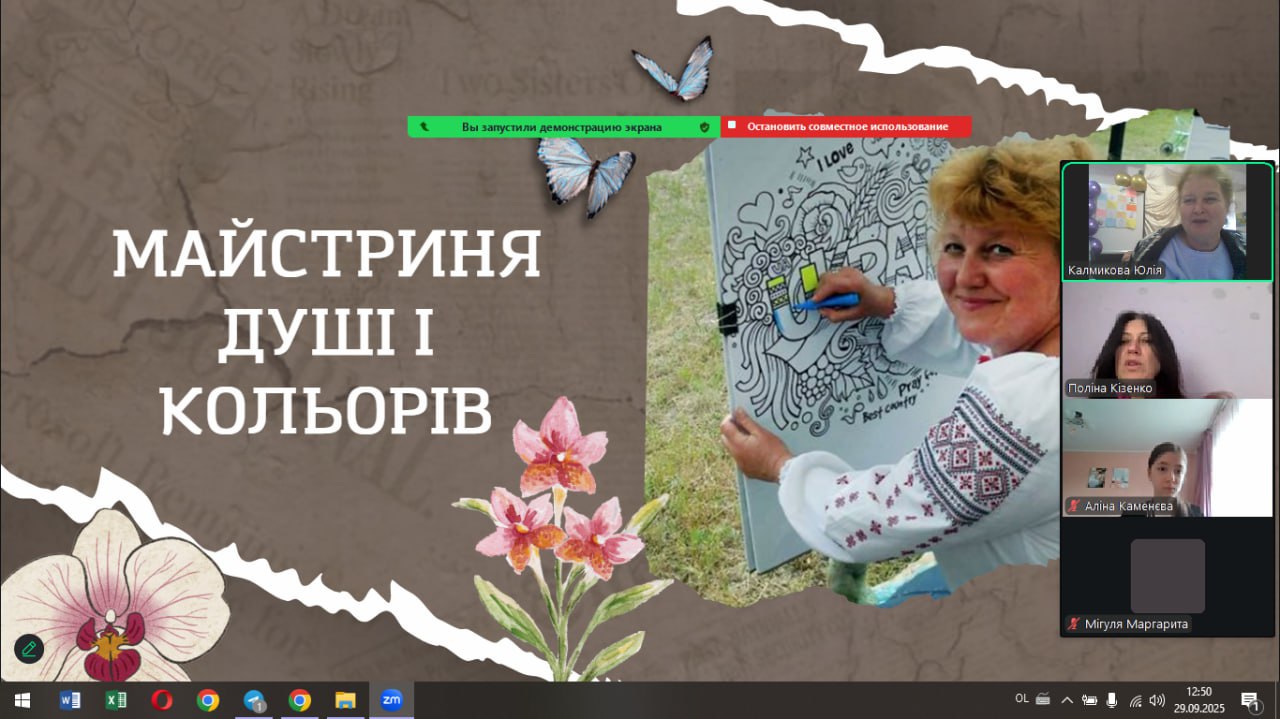Viewport: 1280px width, 719px height.
Task: Click the Zoom annotation pencil icon
Action: pyautogui.click(x=29, y=649)
